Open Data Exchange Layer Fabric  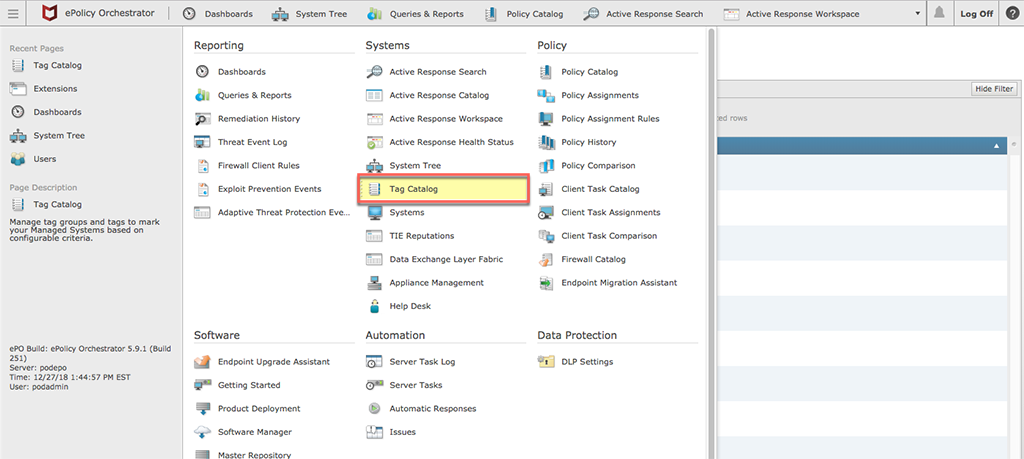[435, 259]
